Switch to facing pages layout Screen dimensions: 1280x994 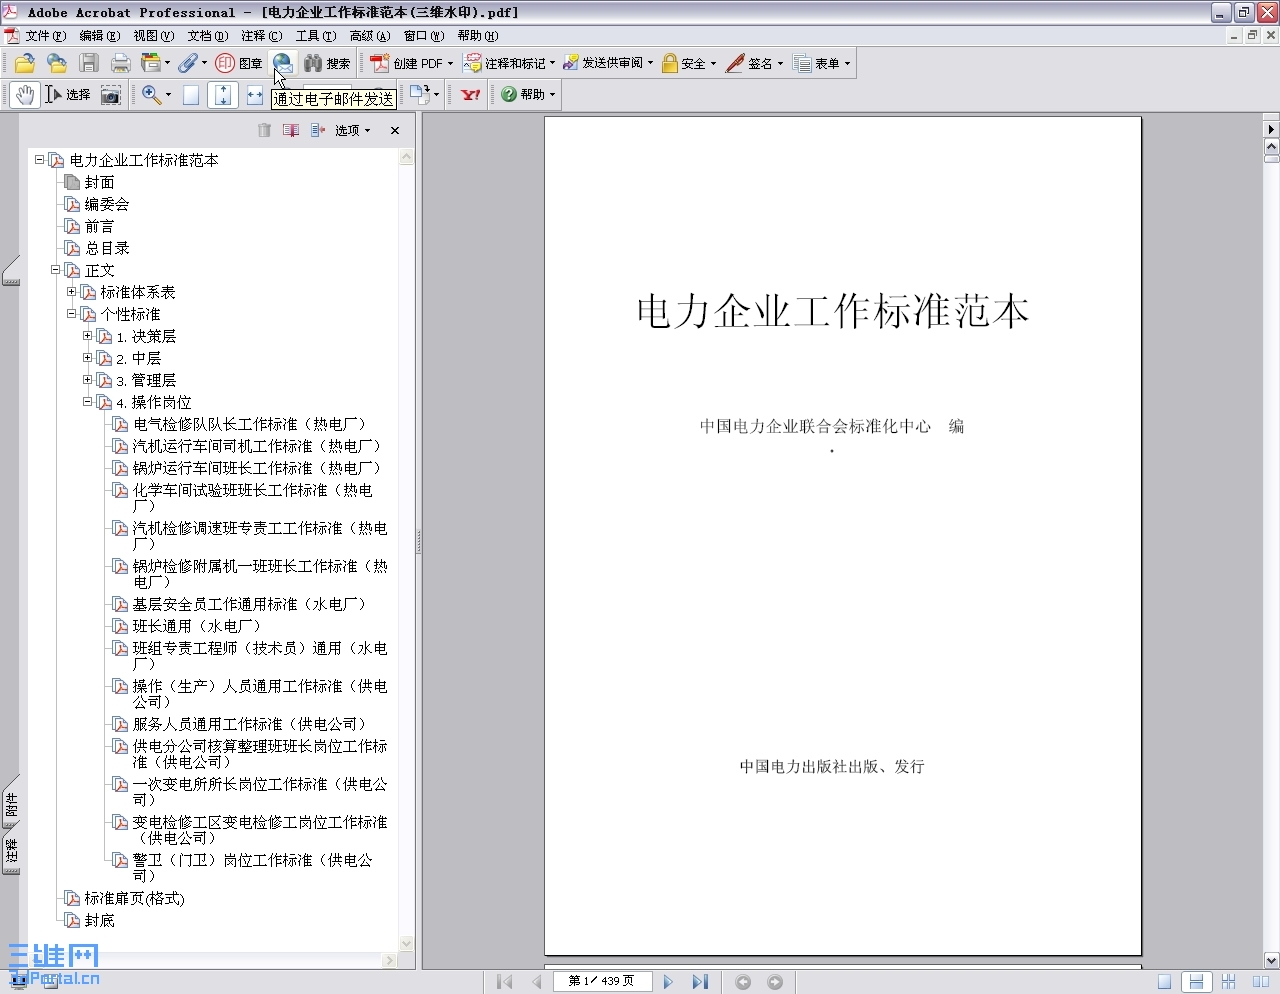pos(1260,982)
